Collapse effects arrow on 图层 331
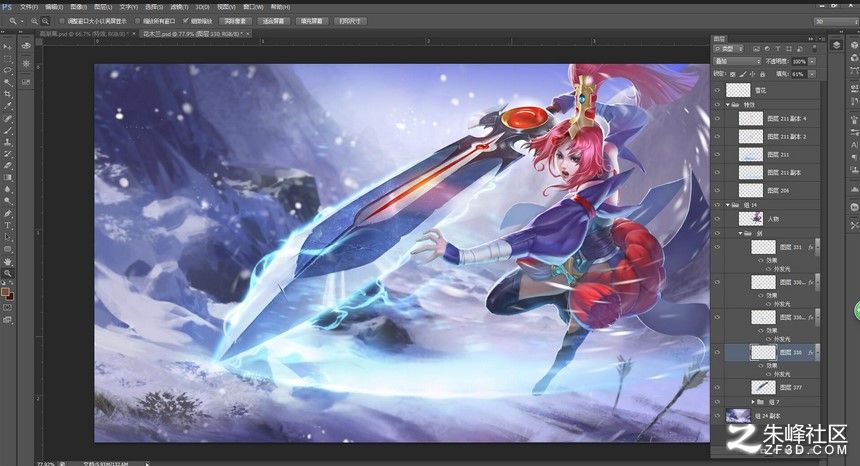The image size is (860, 466). click(817, 247)
